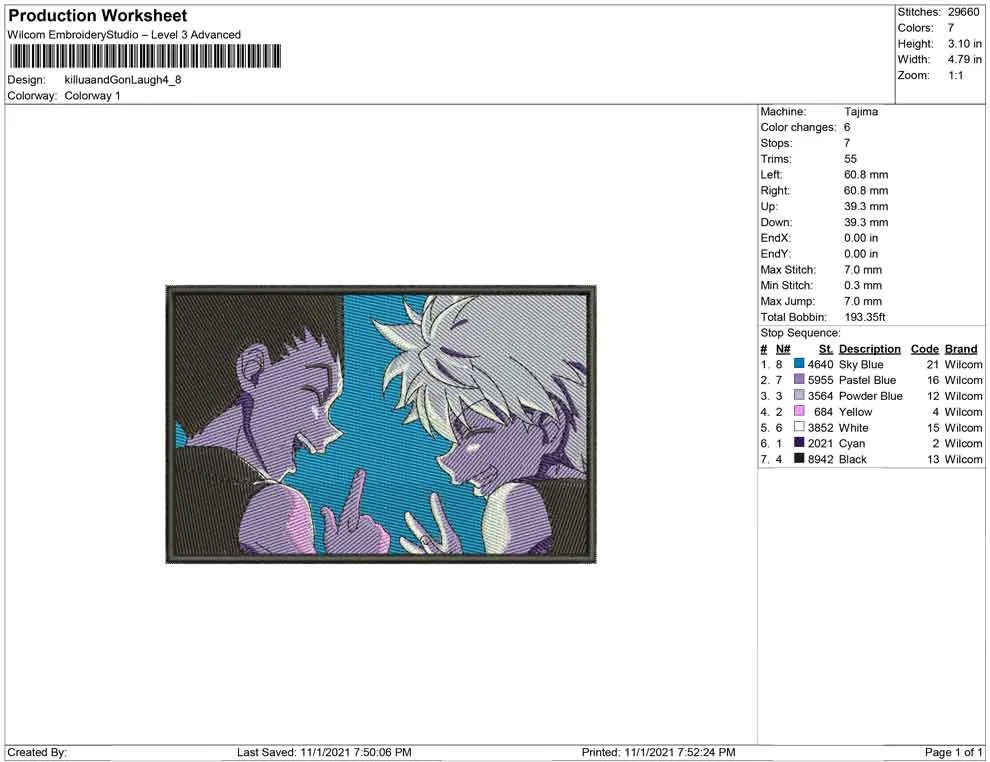The height and width of the screenshot is (762, 990).
Task: Click the Black thread color swatch
Action: click(x=799, y=458)
